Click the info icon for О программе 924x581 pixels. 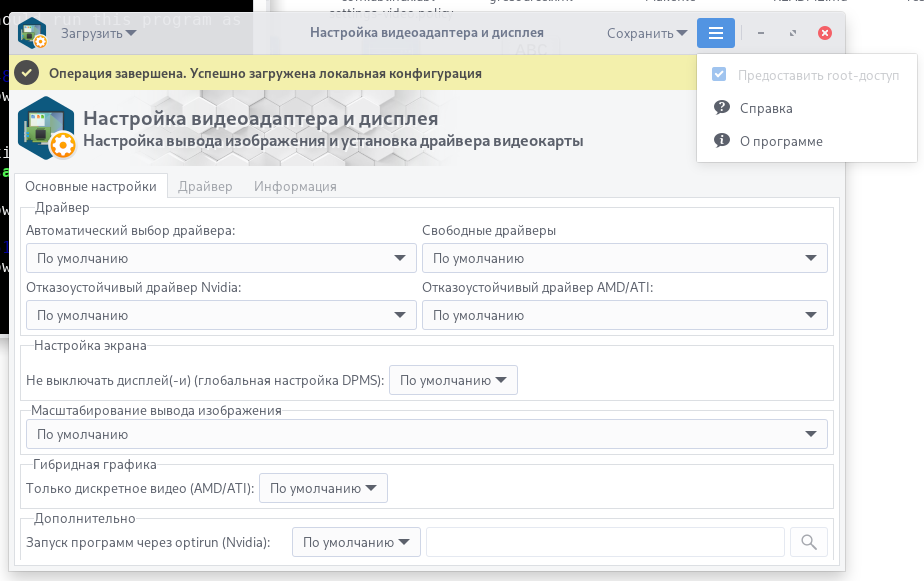721,141
